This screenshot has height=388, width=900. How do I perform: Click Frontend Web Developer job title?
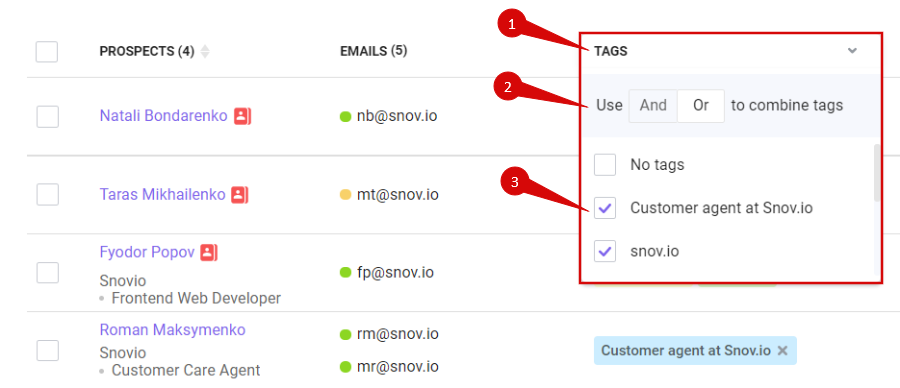196,298
